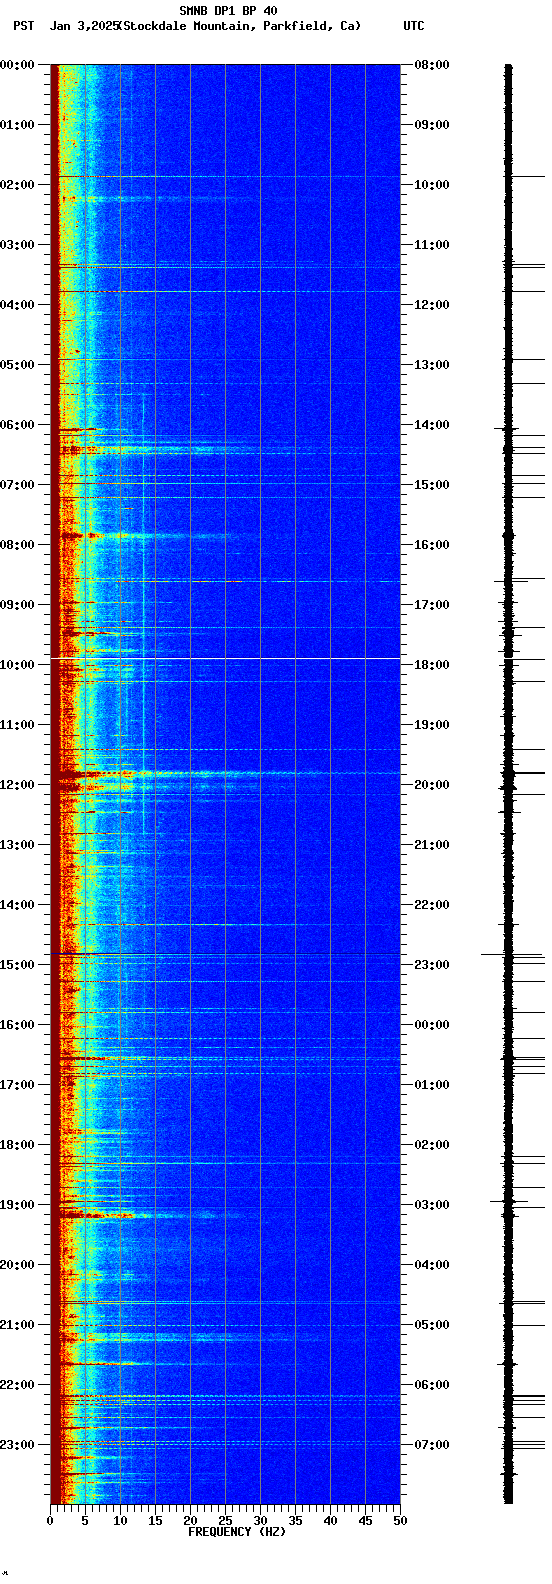552x1584 pixels.
Task: Click the UTC time label '03:00'
Action: coord(432,1205)
